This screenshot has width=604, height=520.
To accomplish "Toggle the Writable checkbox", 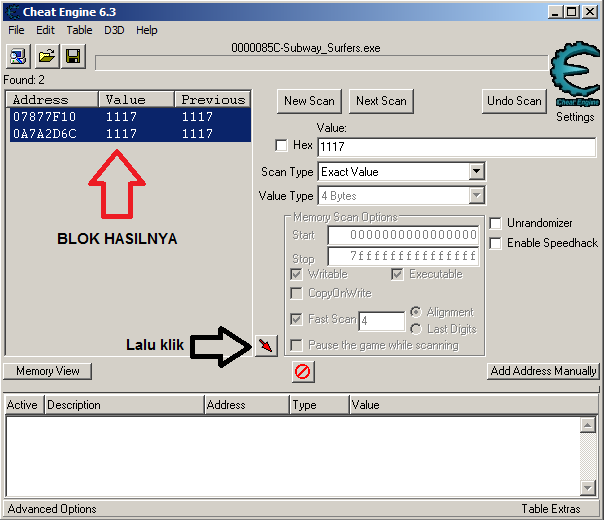I will pos(296,274).
